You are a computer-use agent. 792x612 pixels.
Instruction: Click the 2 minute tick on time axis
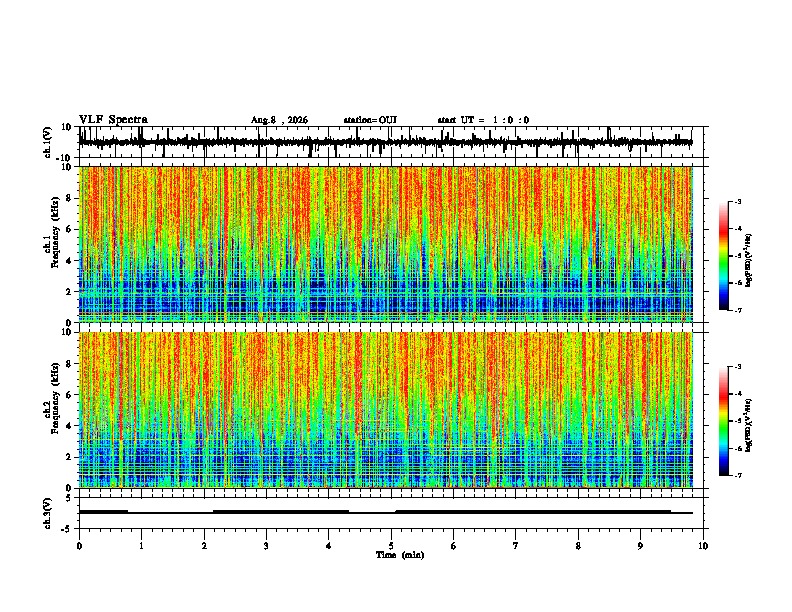click(204, 546)
